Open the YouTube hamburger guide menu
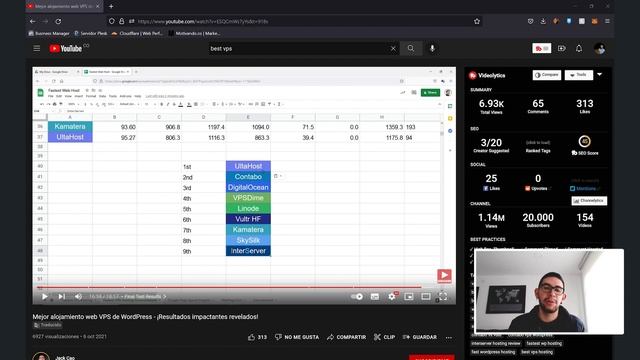The width and height of the screenshot is (640, 360). click(x=37, y=49)
